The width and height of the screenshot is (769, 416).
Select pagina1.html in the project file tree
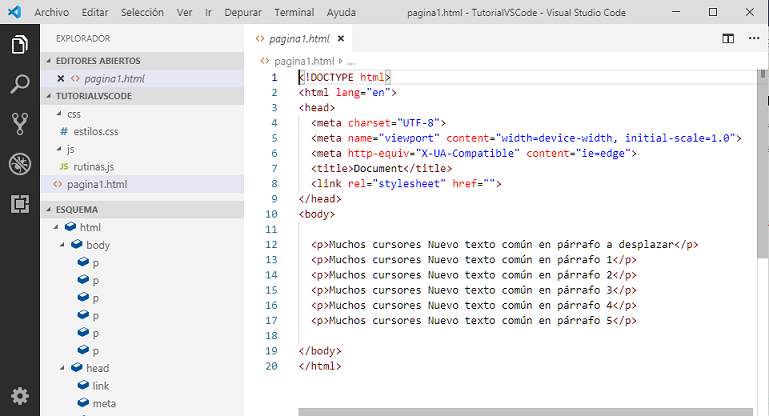click(97, 184)
